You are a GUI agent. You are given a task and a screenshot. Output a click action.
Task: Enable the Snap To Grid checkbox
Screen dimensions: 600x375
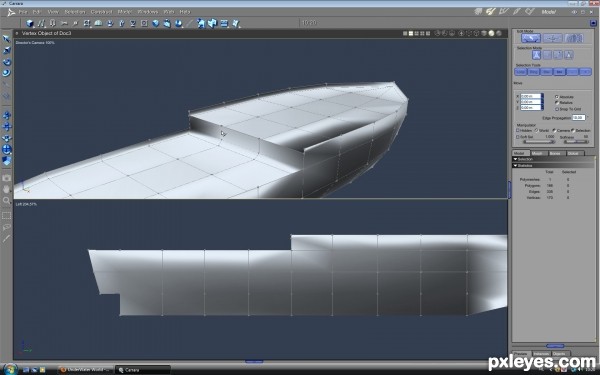557,109
